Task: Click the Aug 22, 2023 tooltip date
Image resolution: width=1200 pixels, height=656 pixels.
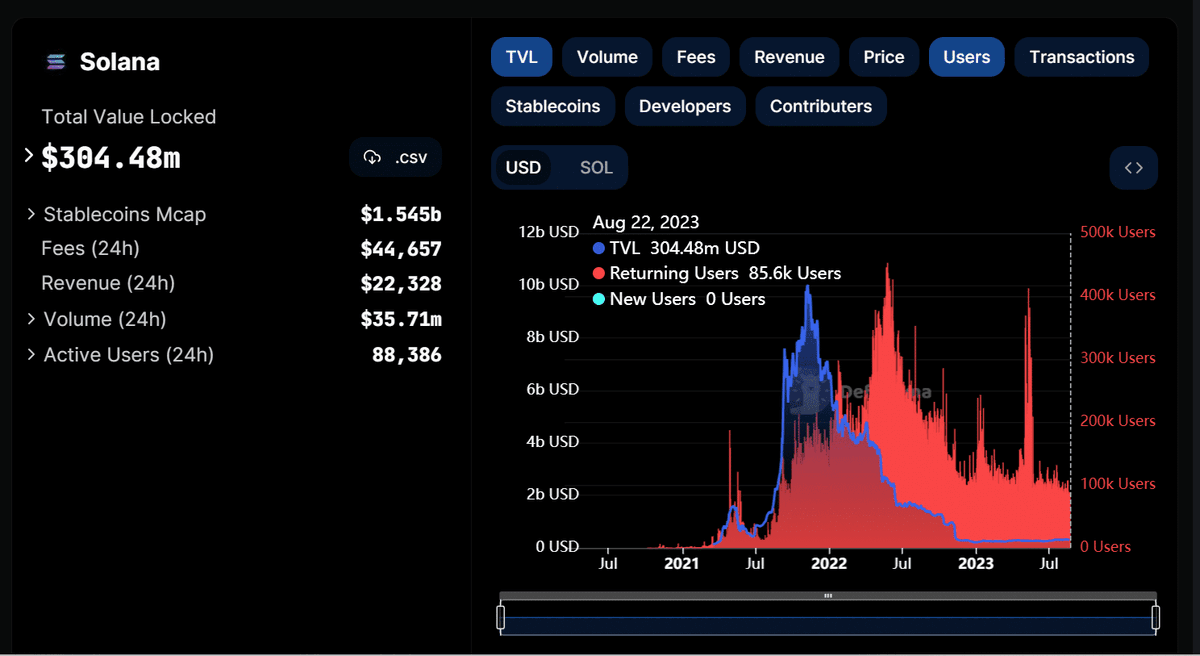Action: pyautogui.click(x=646, y=222)
